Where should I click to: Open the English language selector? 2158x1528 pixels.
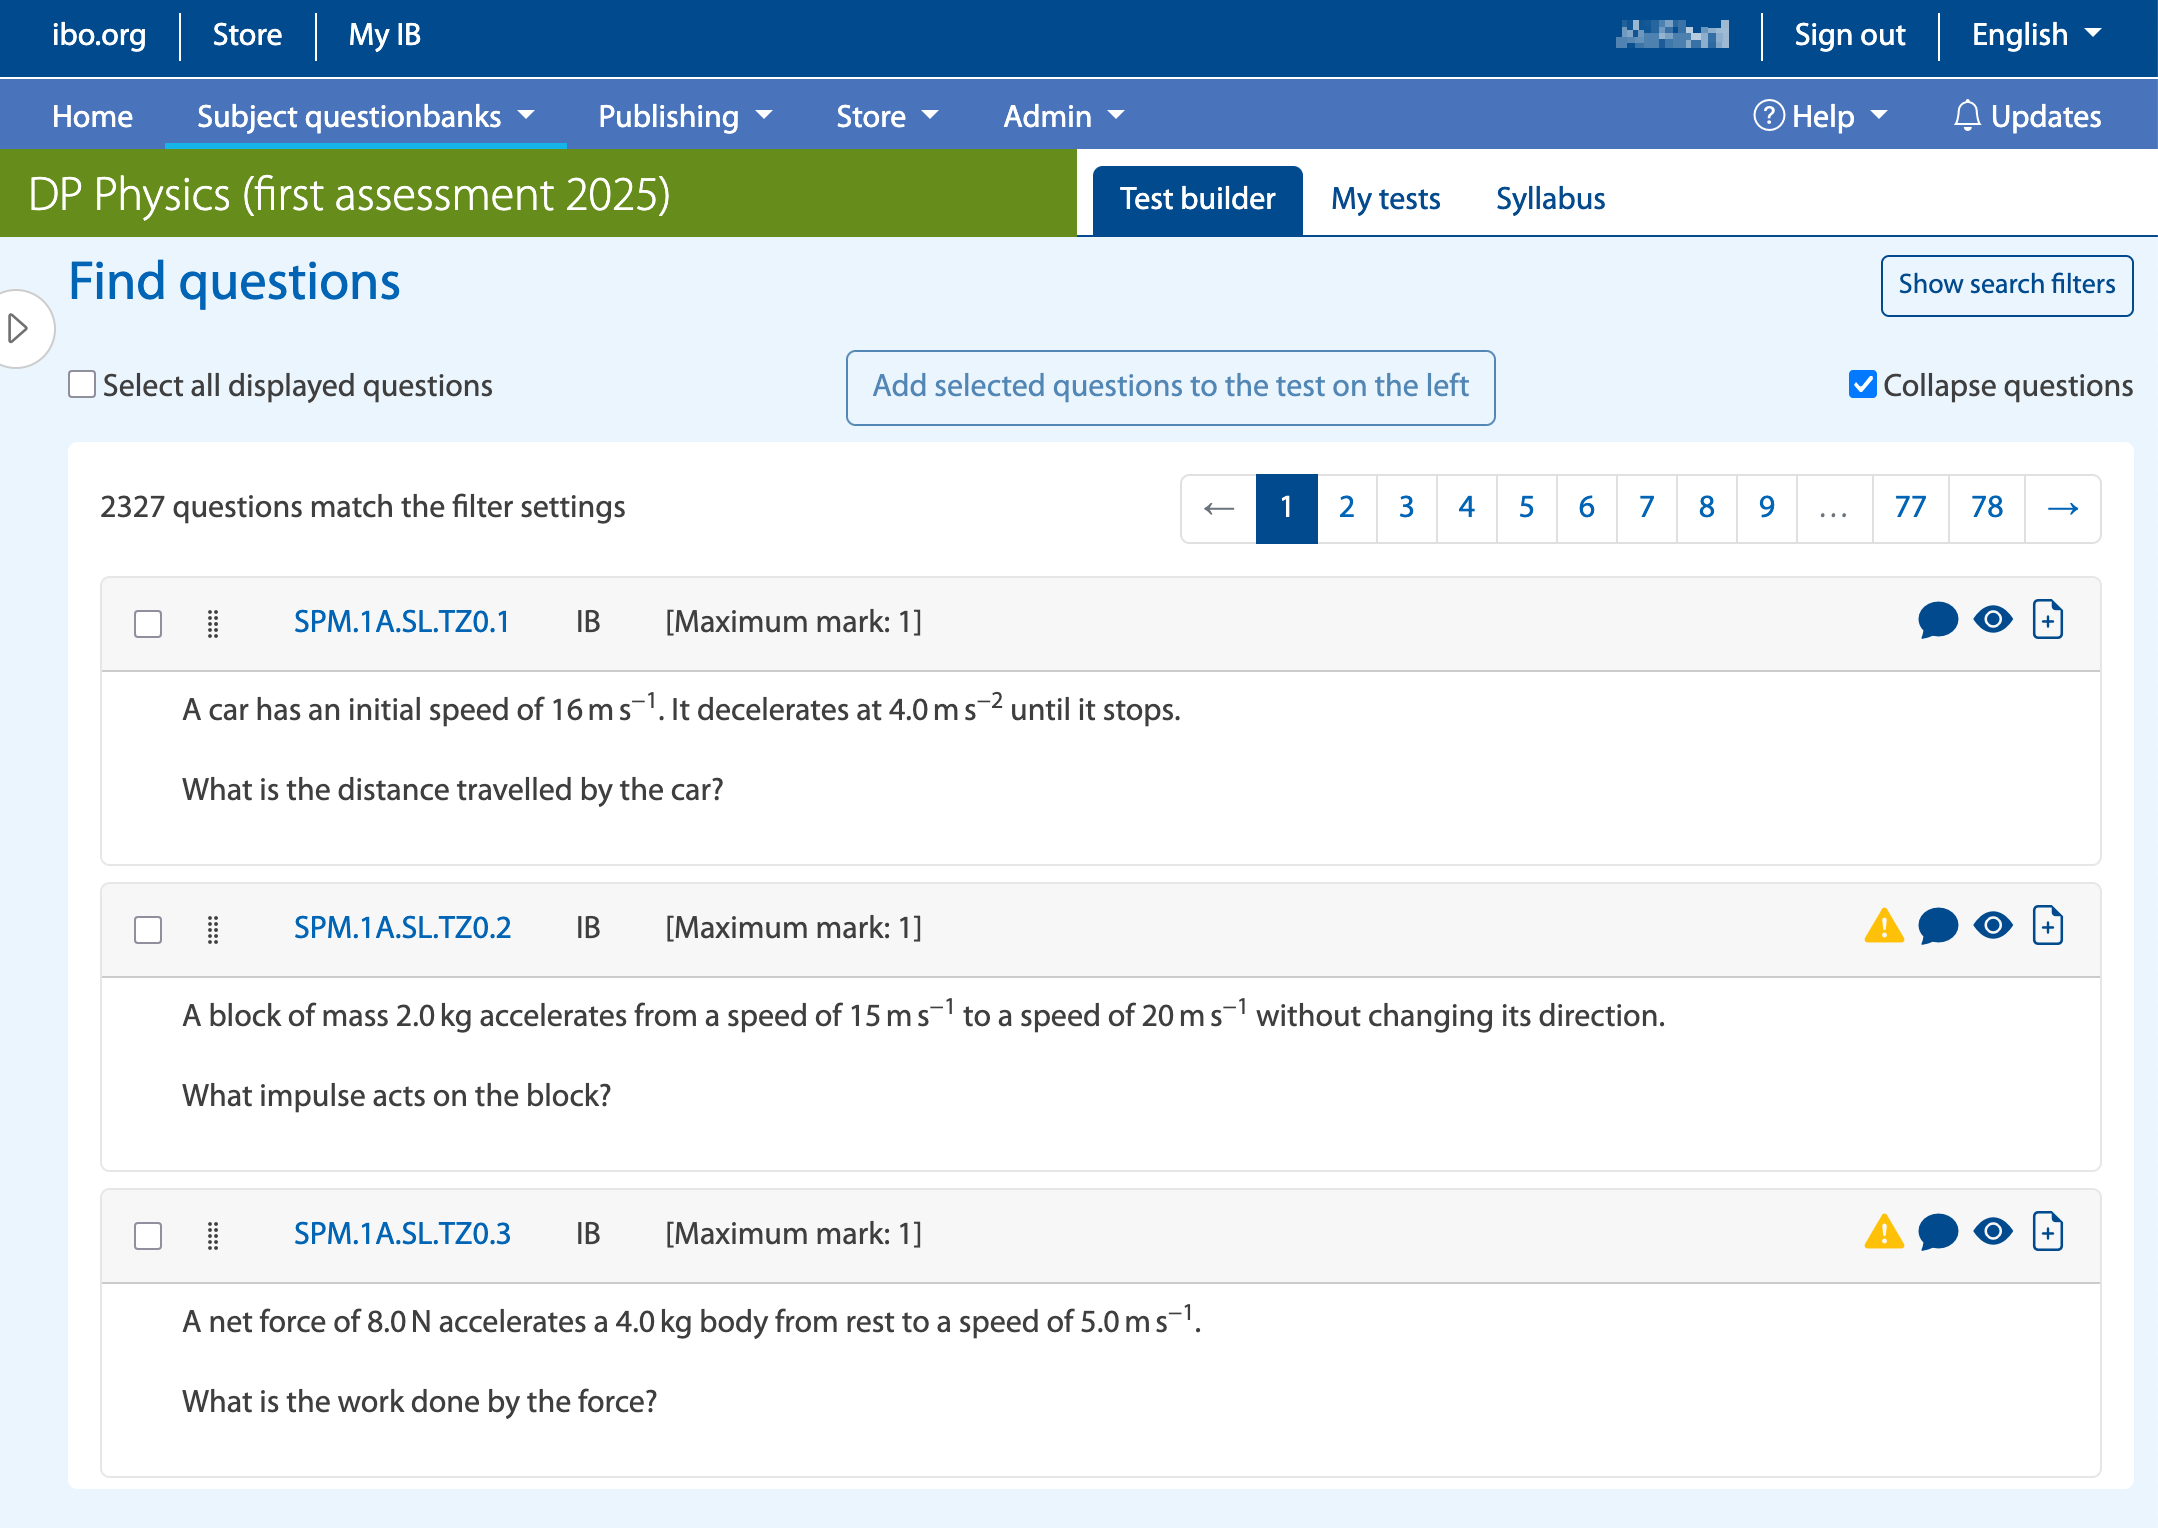click(2035, 35)
